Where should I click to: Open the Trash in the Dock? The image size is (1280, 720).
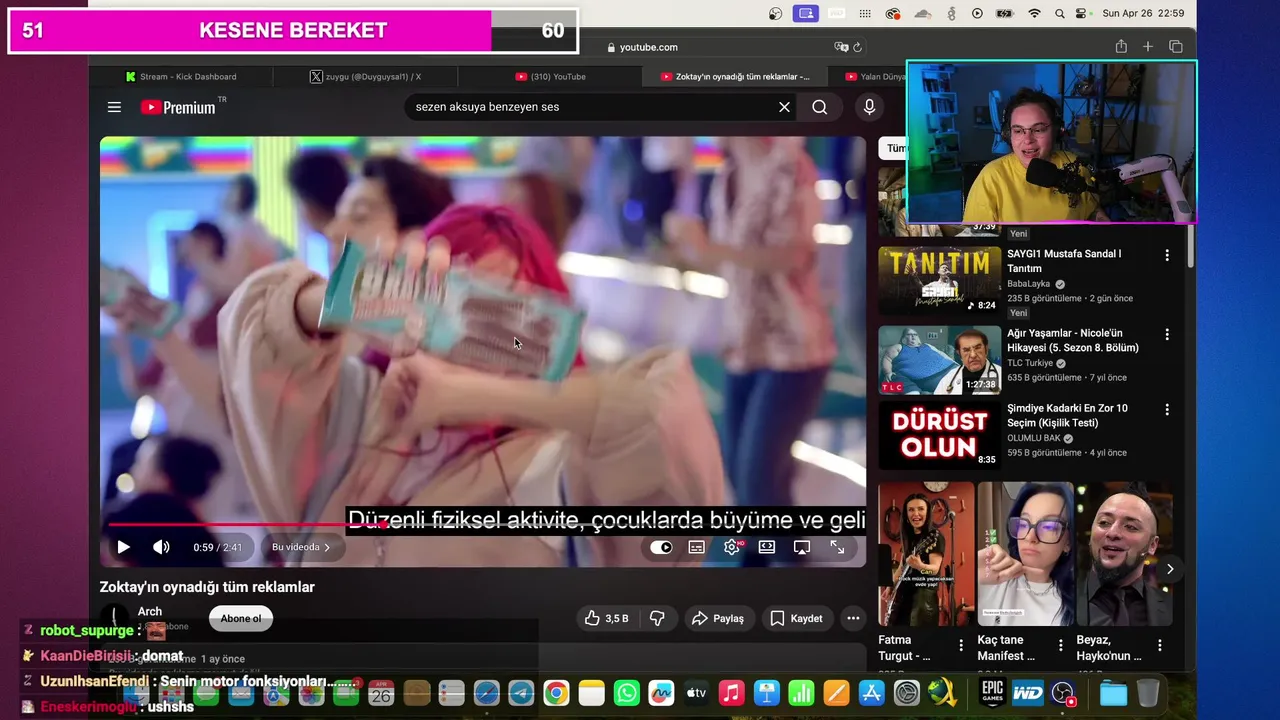(1148, 693)
